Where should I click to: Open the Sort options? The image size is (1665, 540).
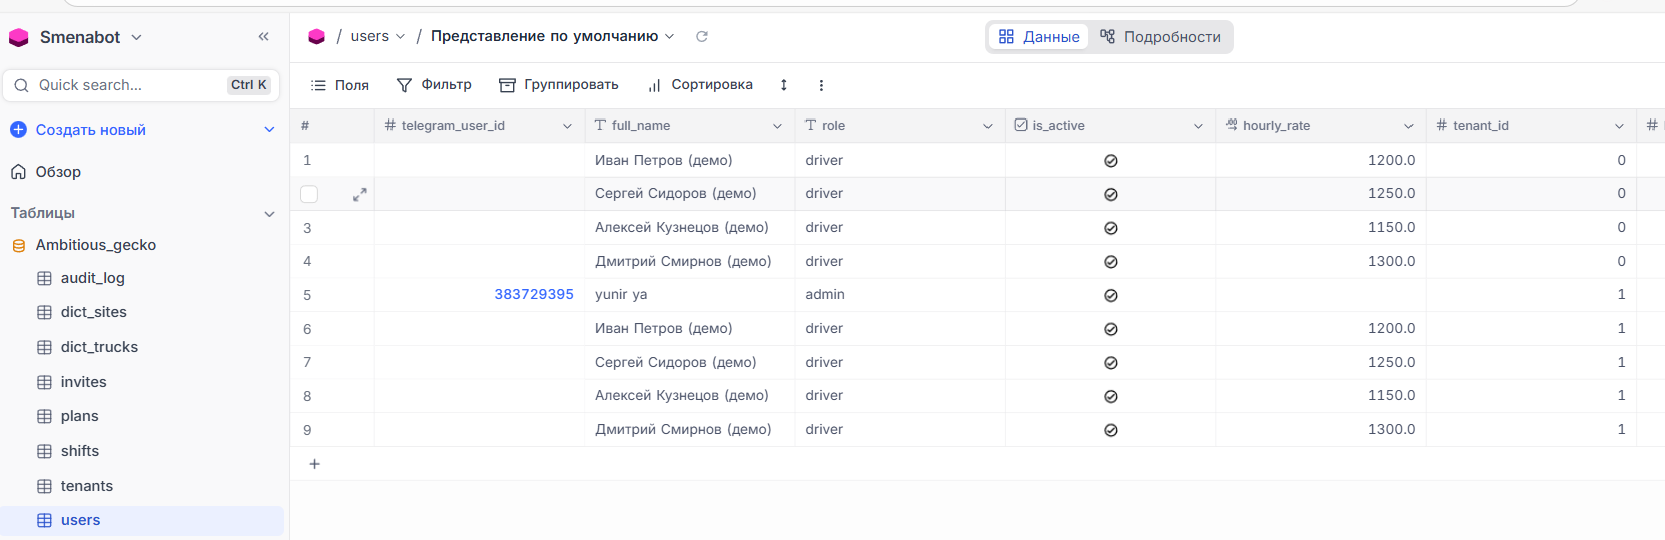(x=700, y=85)
